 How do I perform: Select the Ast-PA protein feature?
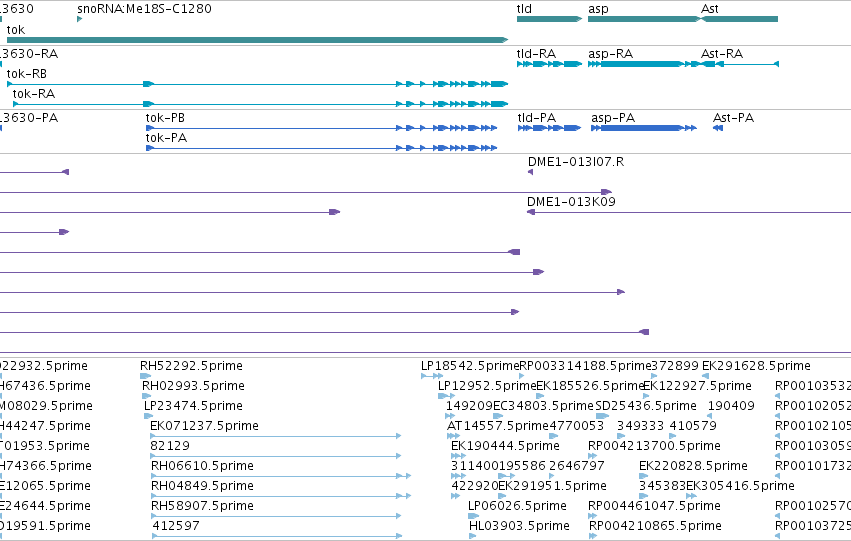point(717,128)
